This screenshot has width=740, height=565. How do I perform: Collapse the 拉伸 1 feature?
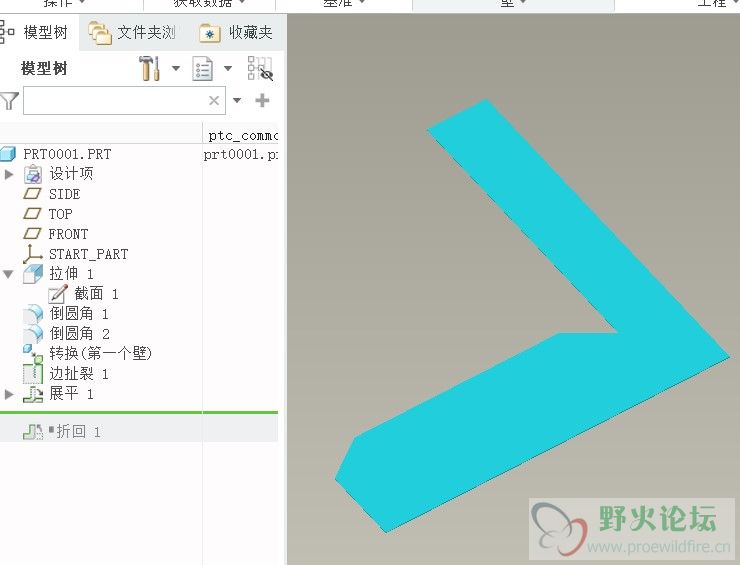(x=8, y=274)
